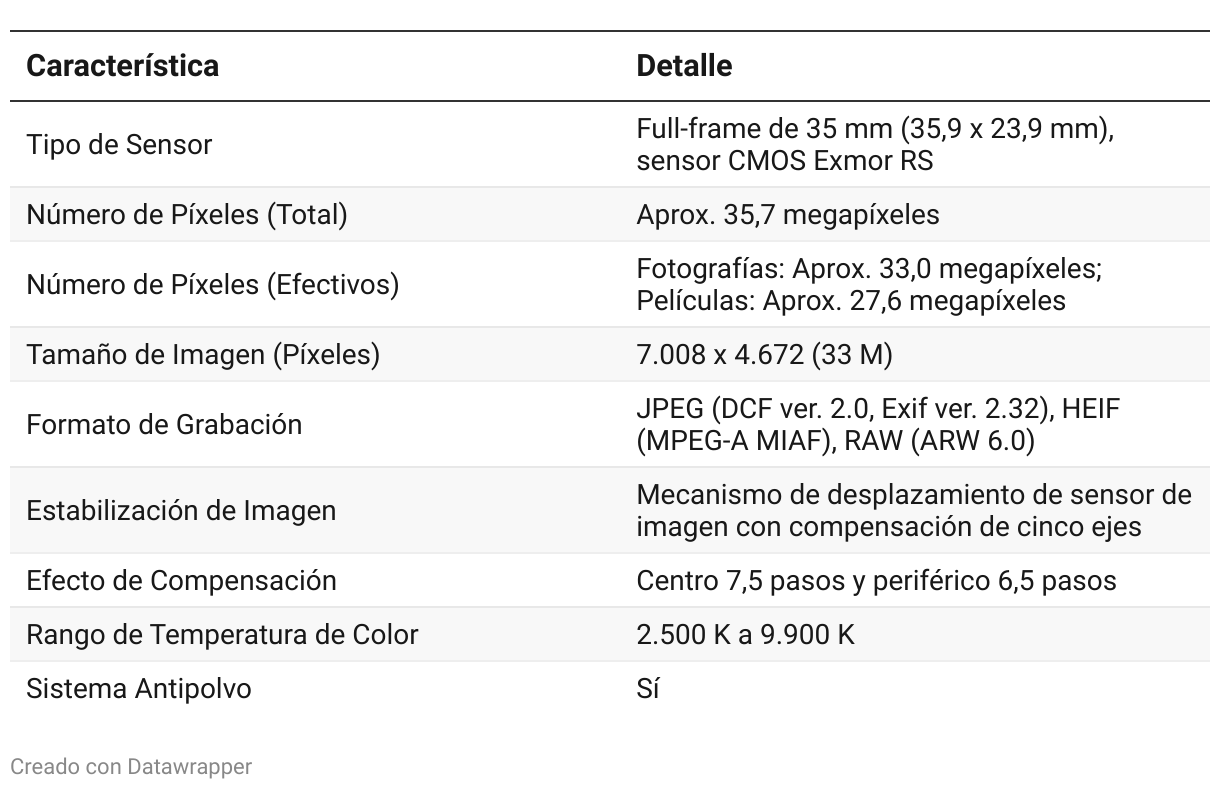Select the Formato de Grabación row label

[164, 424]
